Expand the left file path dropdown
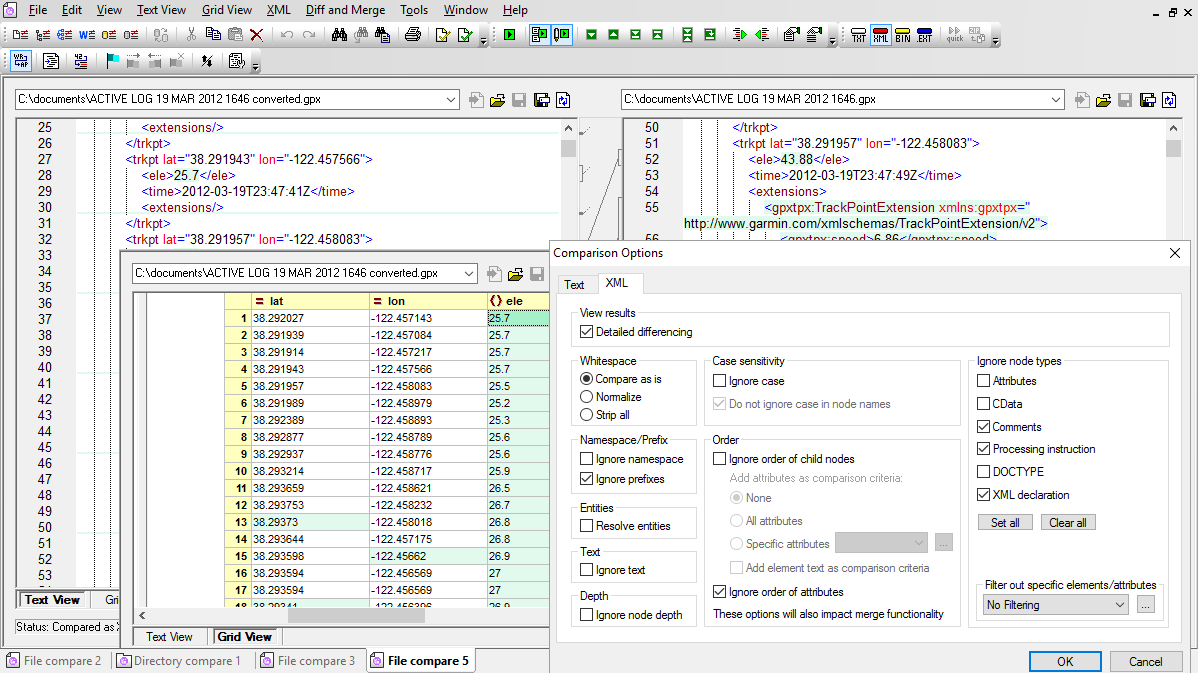This screenshot has height=673, width=1198. (x=449, y=100)
